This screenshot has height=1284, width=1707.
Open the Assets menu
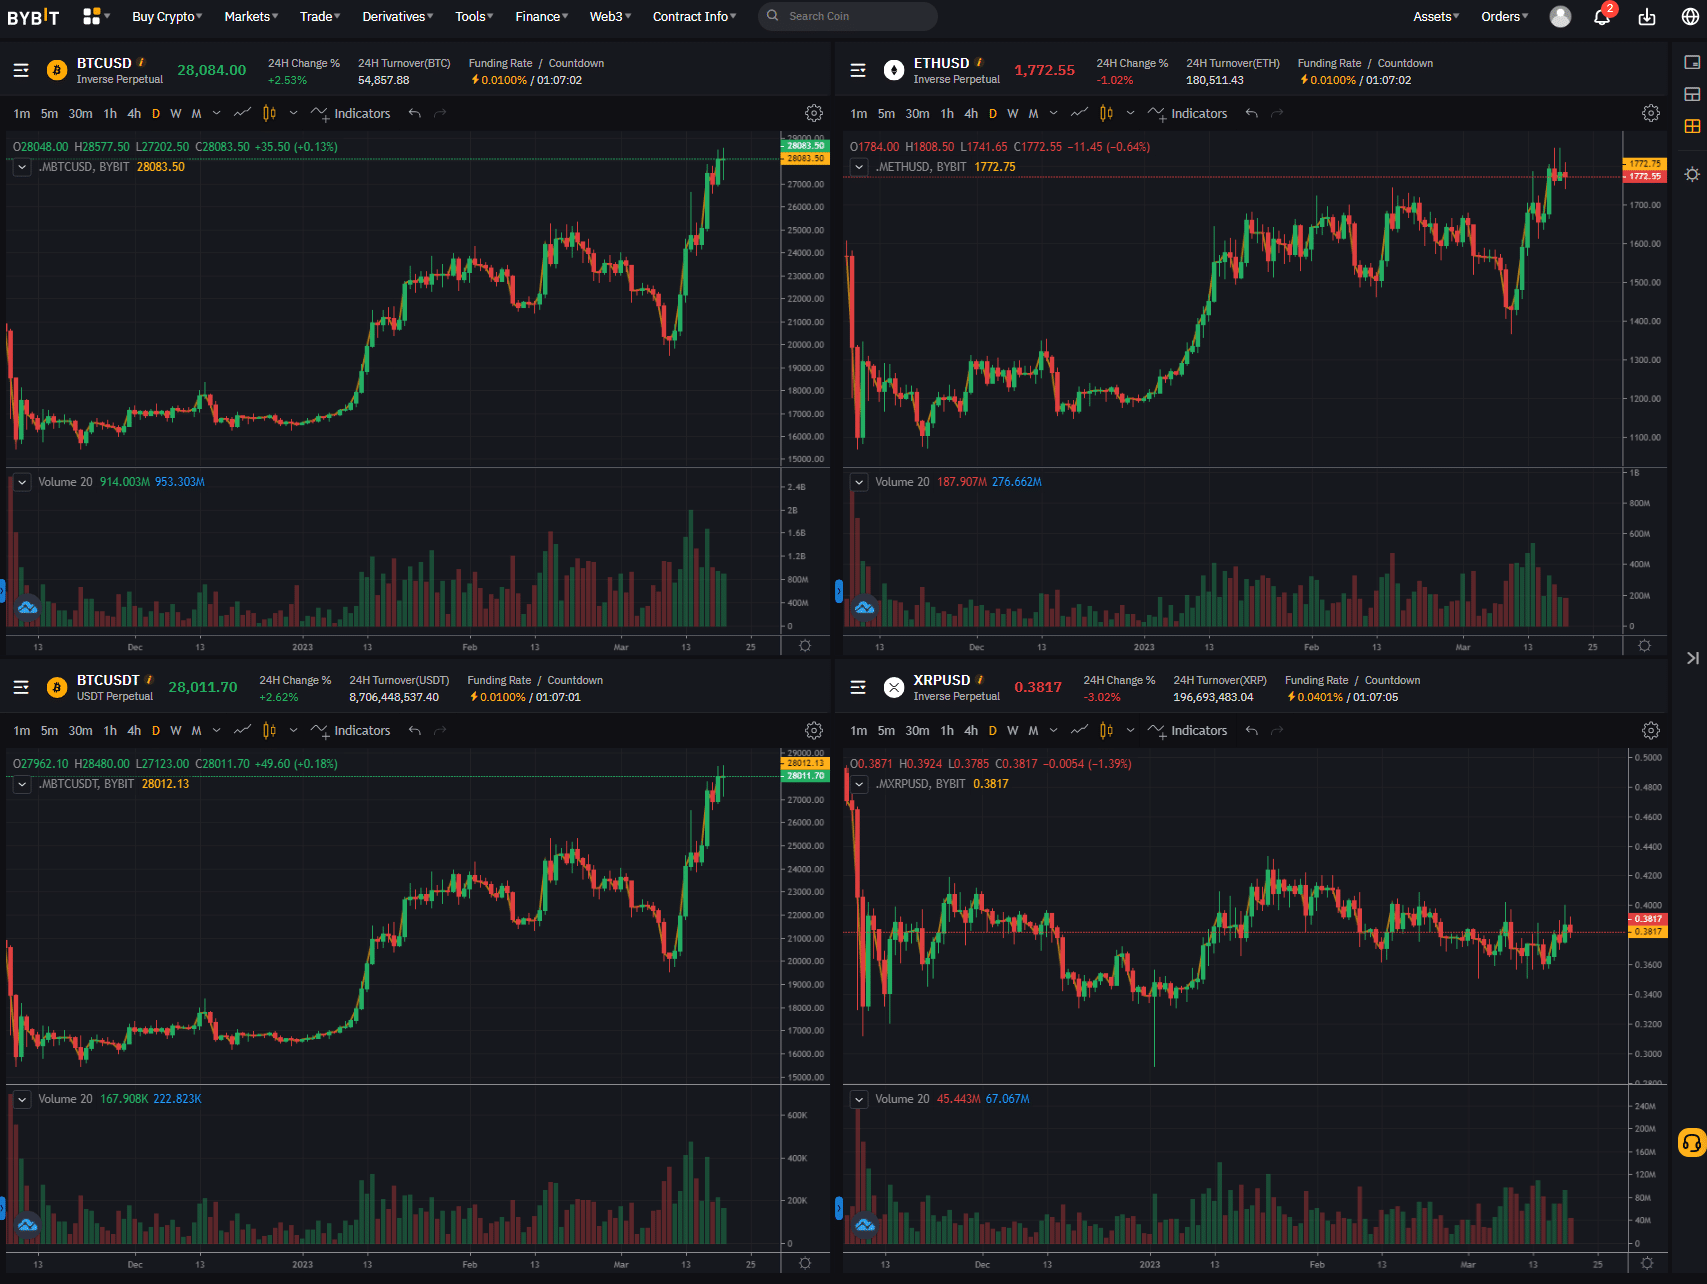click(1436, 16)
